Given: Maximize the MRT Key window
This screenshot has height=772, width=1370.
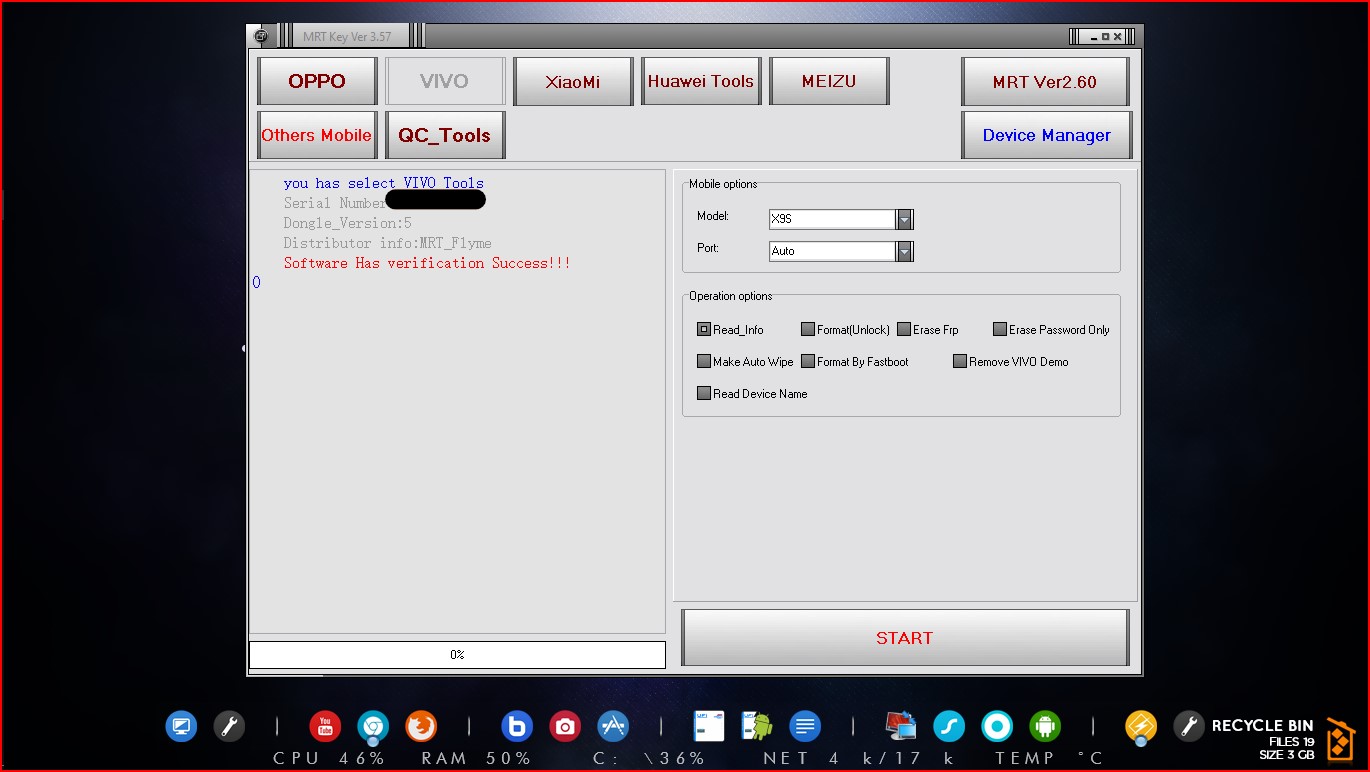Looking at the screenshot, I should (x=1106, y=36).
